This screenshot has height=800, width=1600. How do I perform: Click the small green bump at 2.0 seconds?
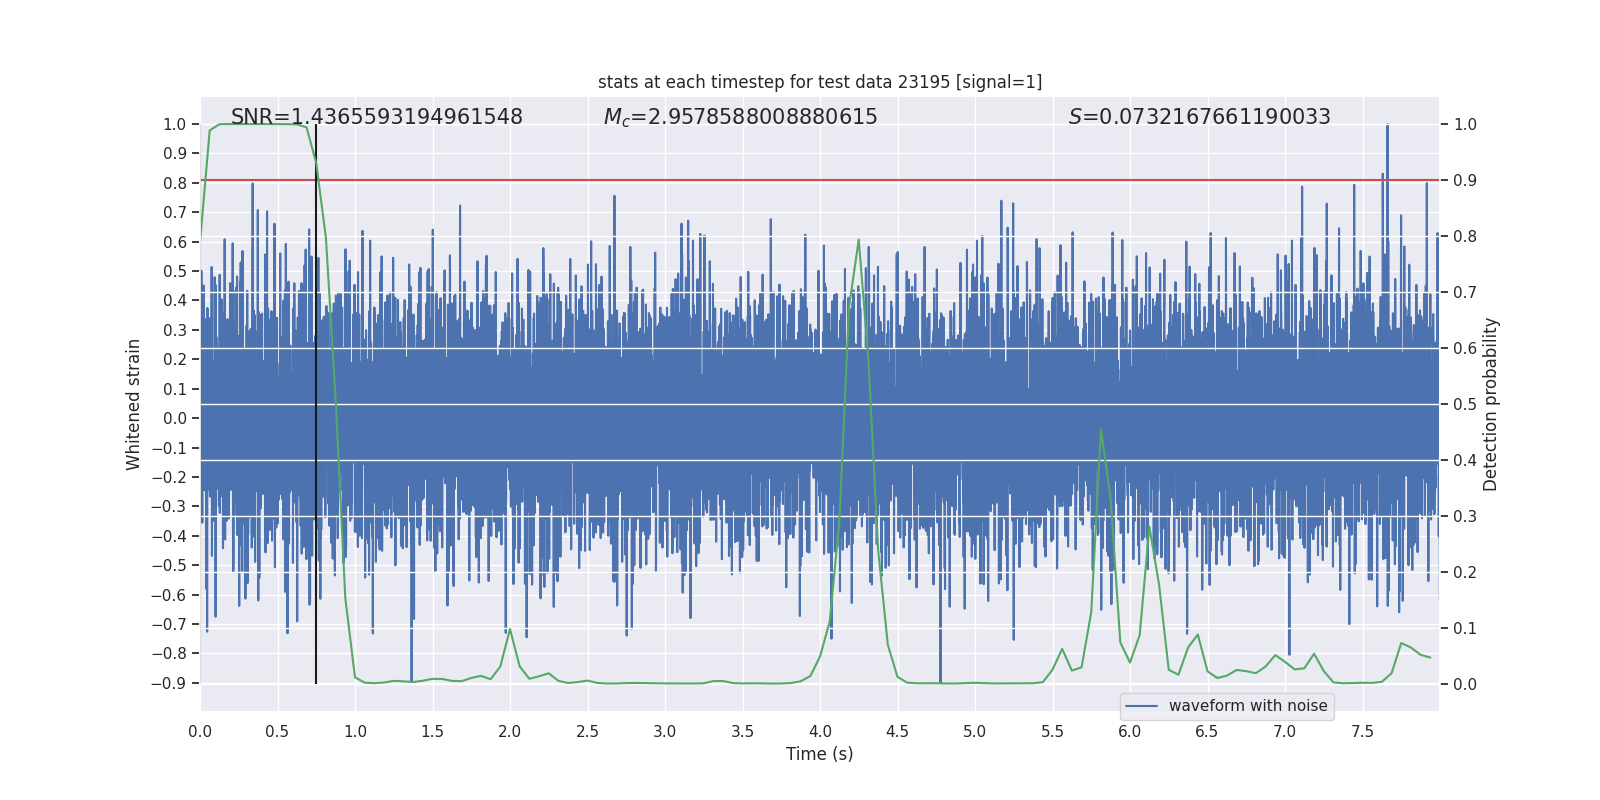(x=510, y=630)
